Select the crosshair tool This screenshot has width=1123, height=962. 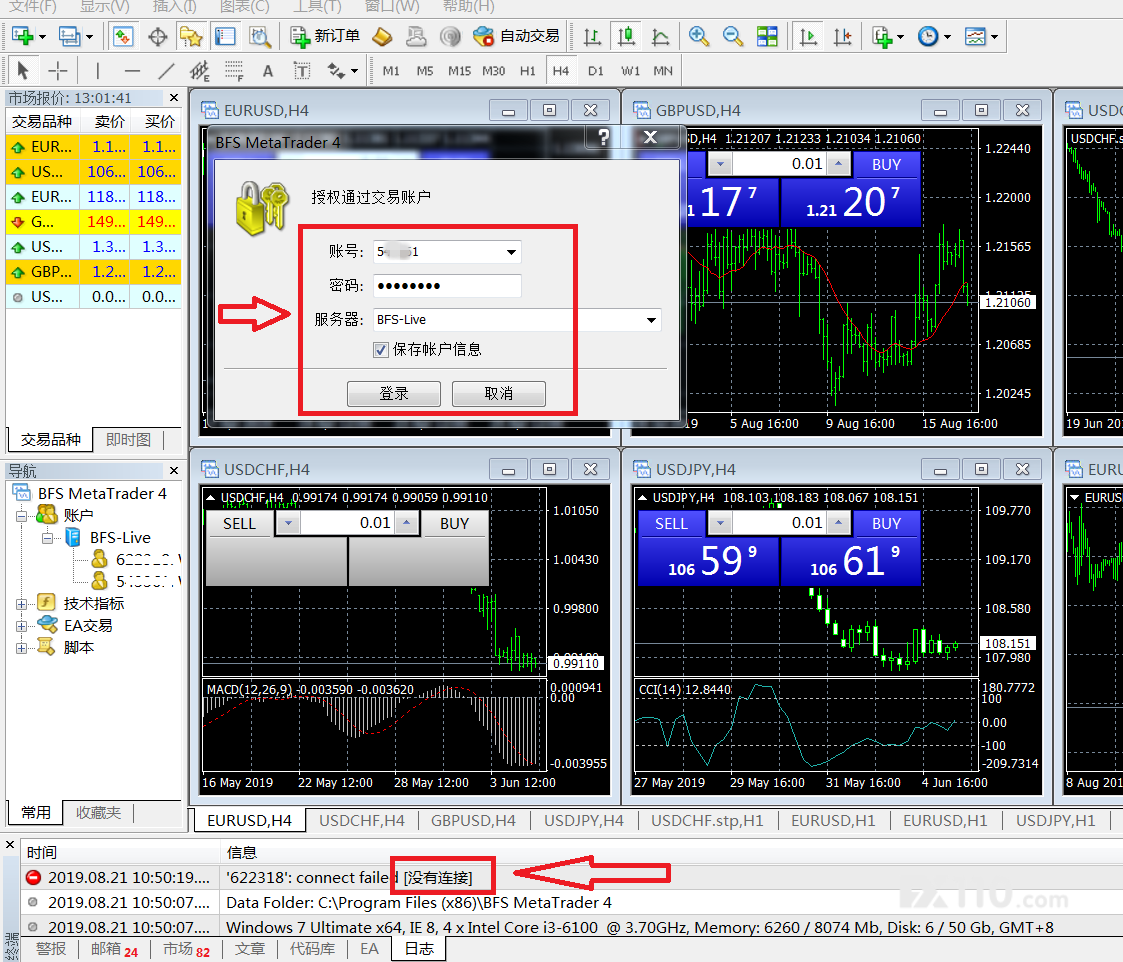coord(57,70)
